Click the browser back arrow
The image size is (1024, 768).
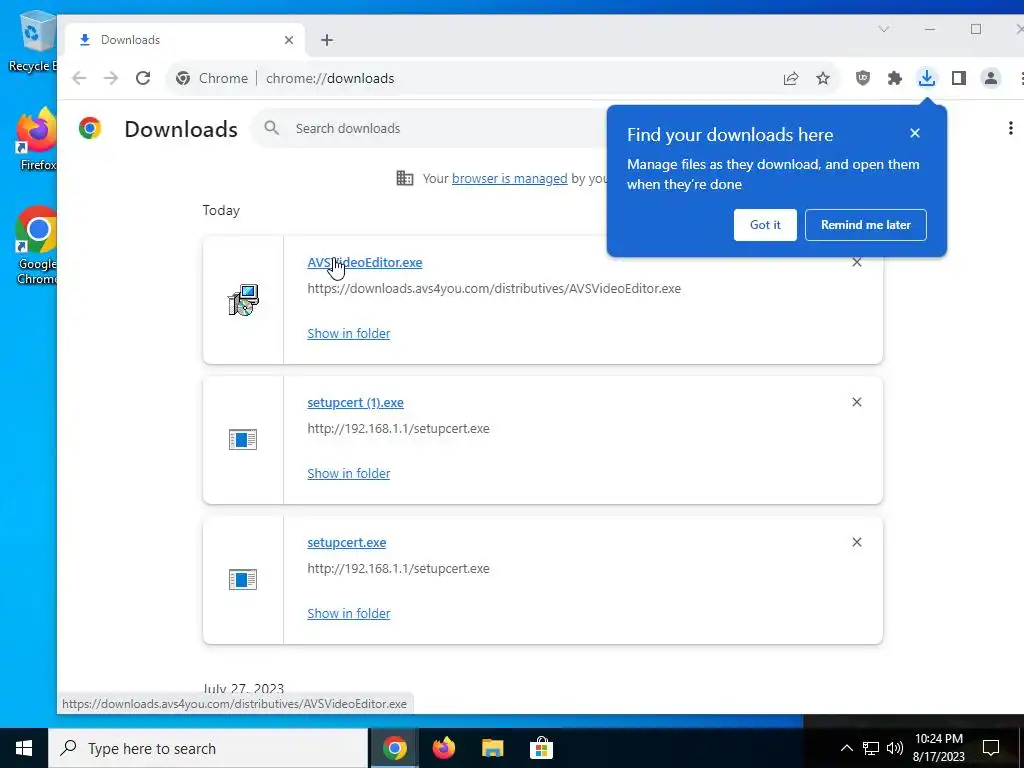[79, 78]
